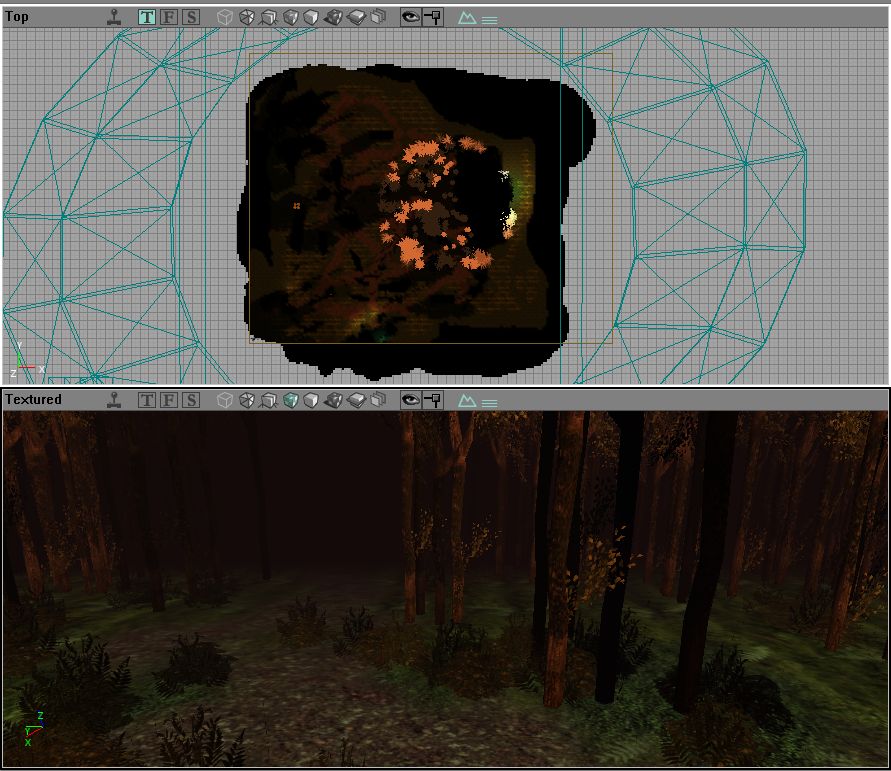Screen dimensions: 891x771
Task: Click actor lock pin icon in Top viewport
Action: 433,18
